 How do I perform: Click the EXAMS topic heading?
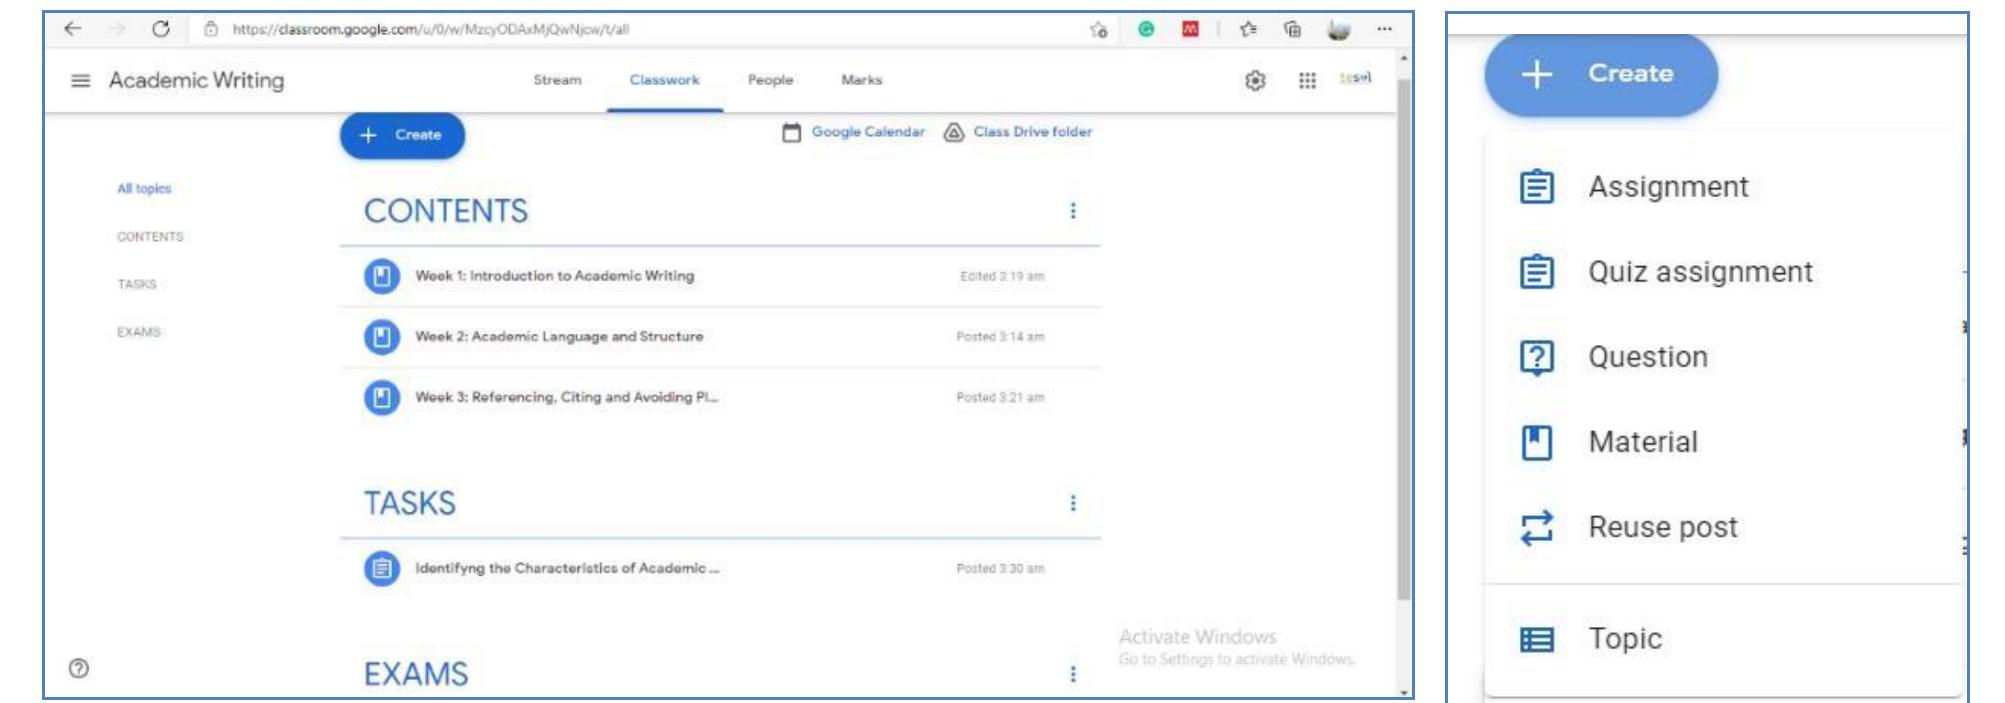click(416, 674)
